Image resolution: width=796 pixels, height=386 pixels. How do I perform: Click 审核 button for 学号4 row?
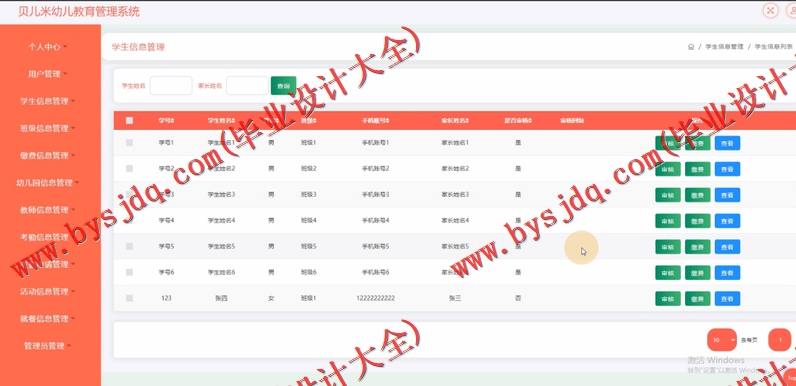(668, 221)
